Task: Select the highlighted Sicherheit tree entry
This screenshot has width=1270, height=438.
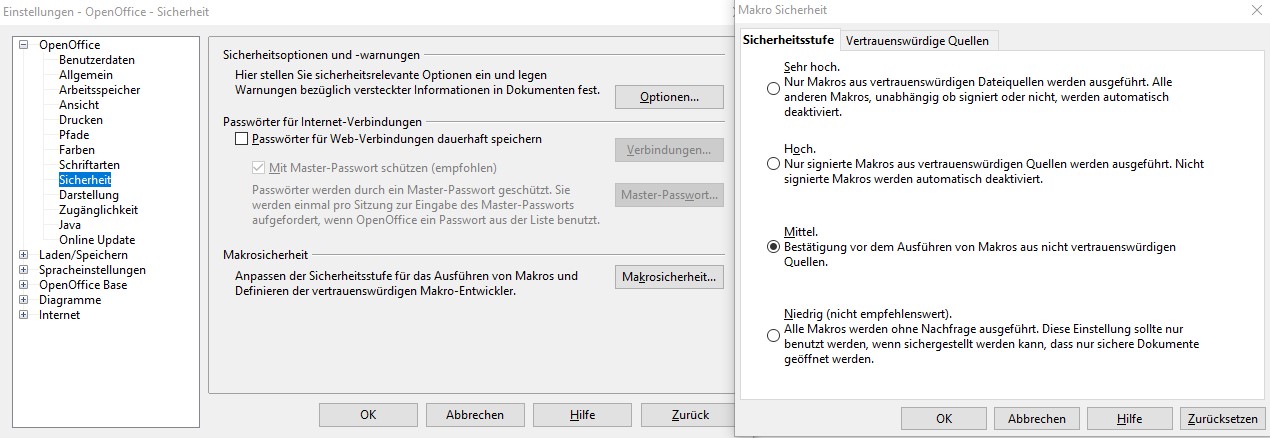Action: tap(85, 180)
